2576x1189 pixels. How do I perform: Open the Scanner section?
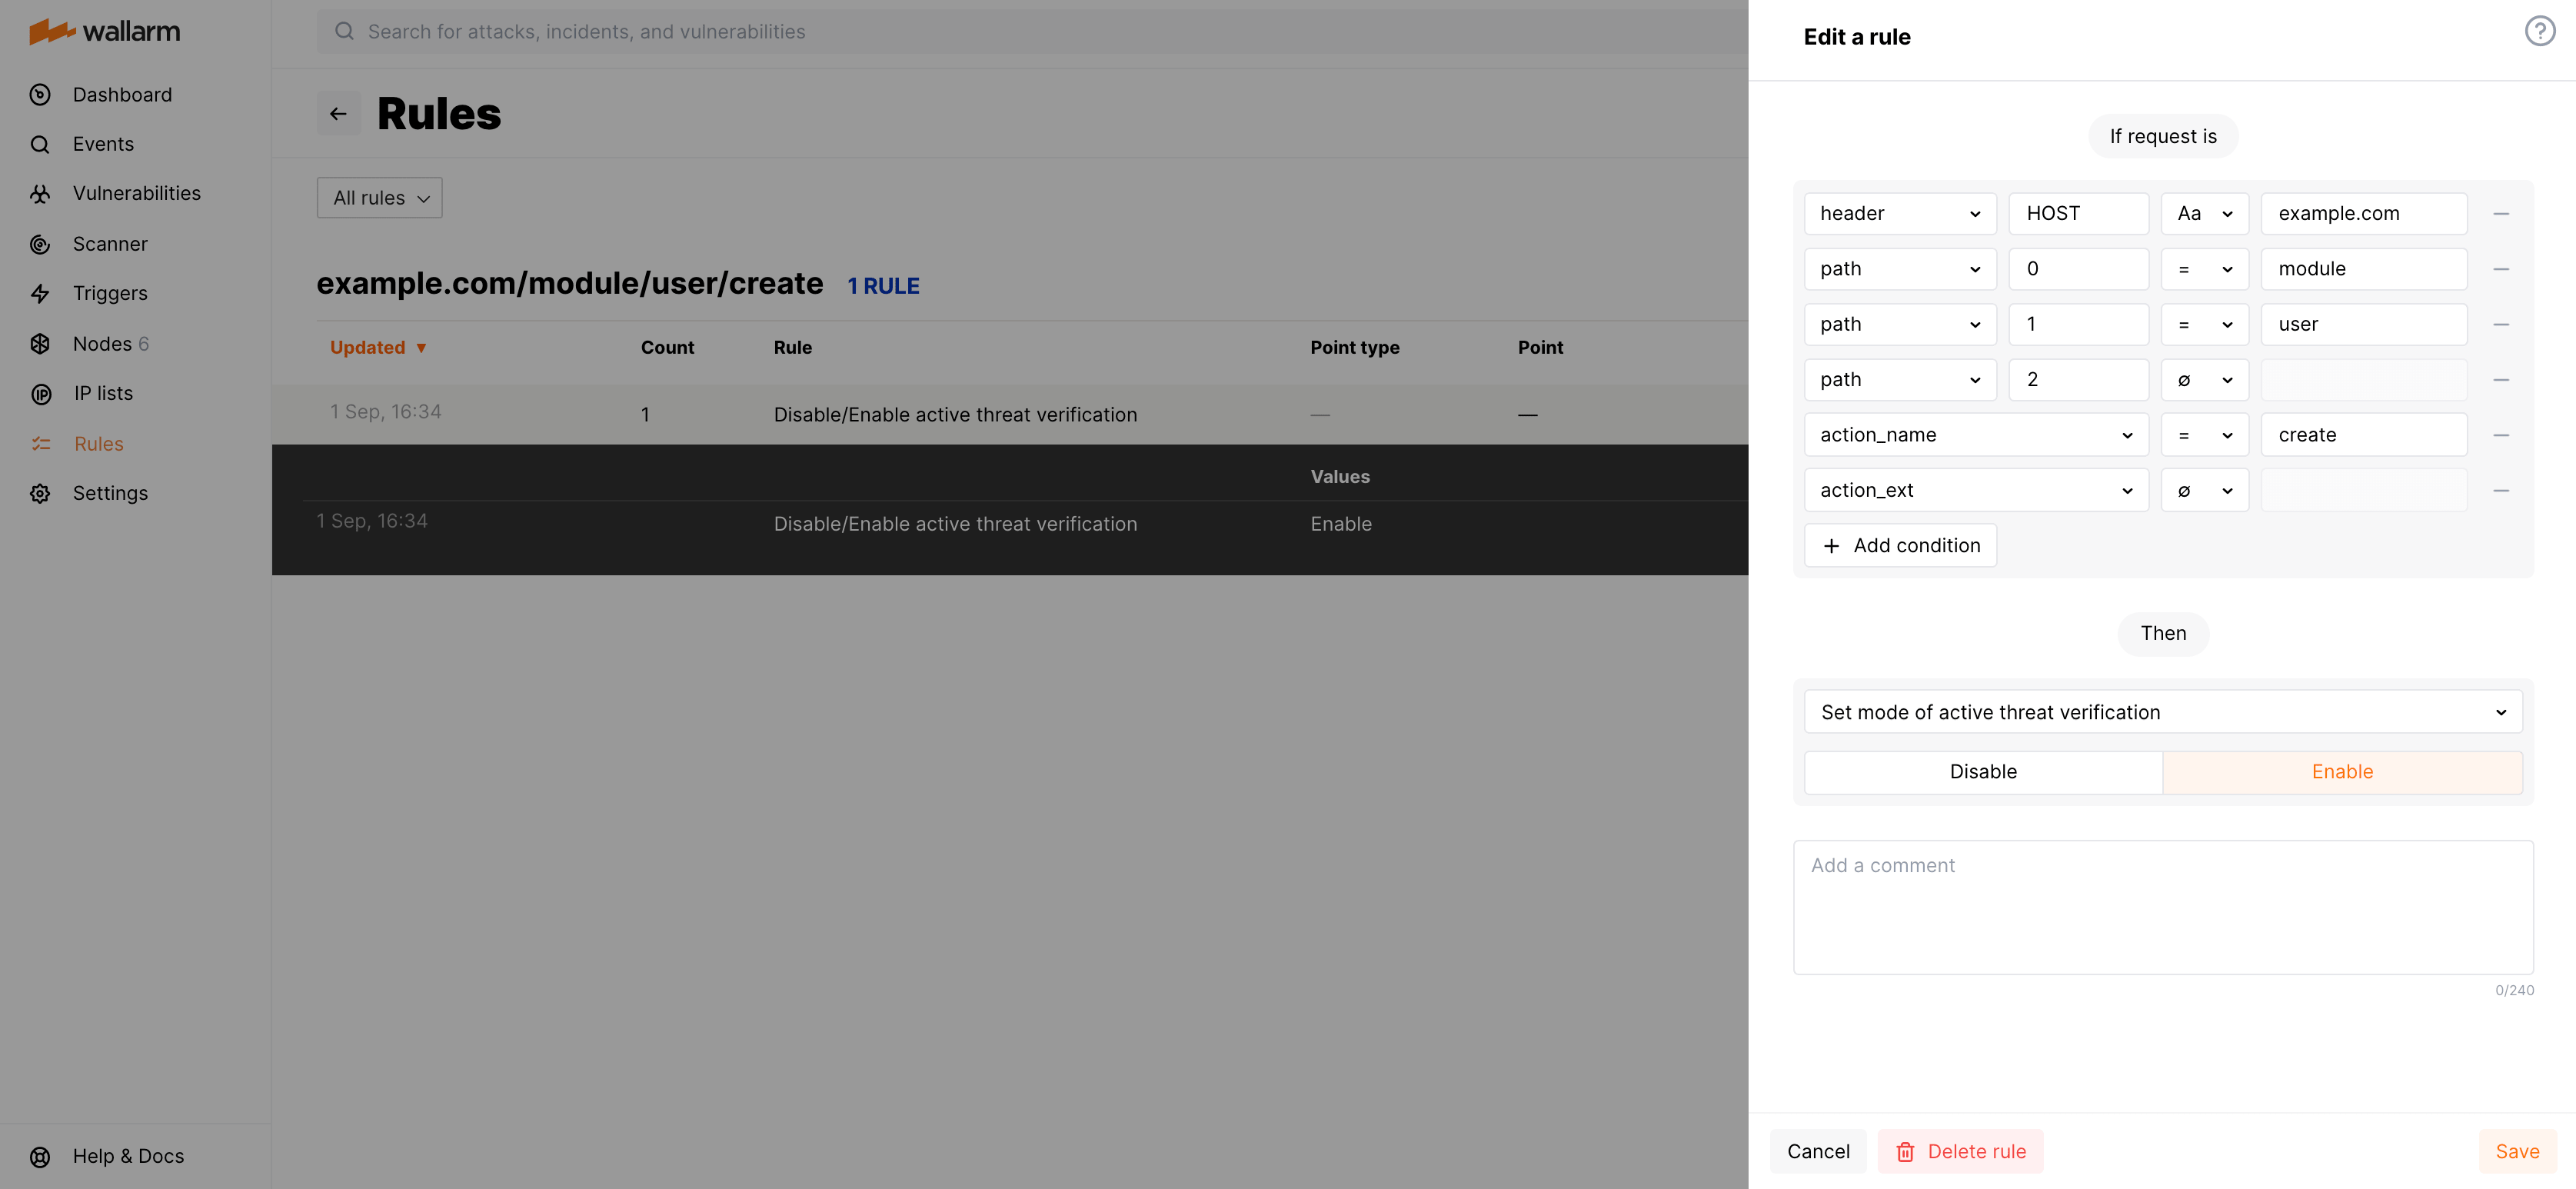[110, 243]
